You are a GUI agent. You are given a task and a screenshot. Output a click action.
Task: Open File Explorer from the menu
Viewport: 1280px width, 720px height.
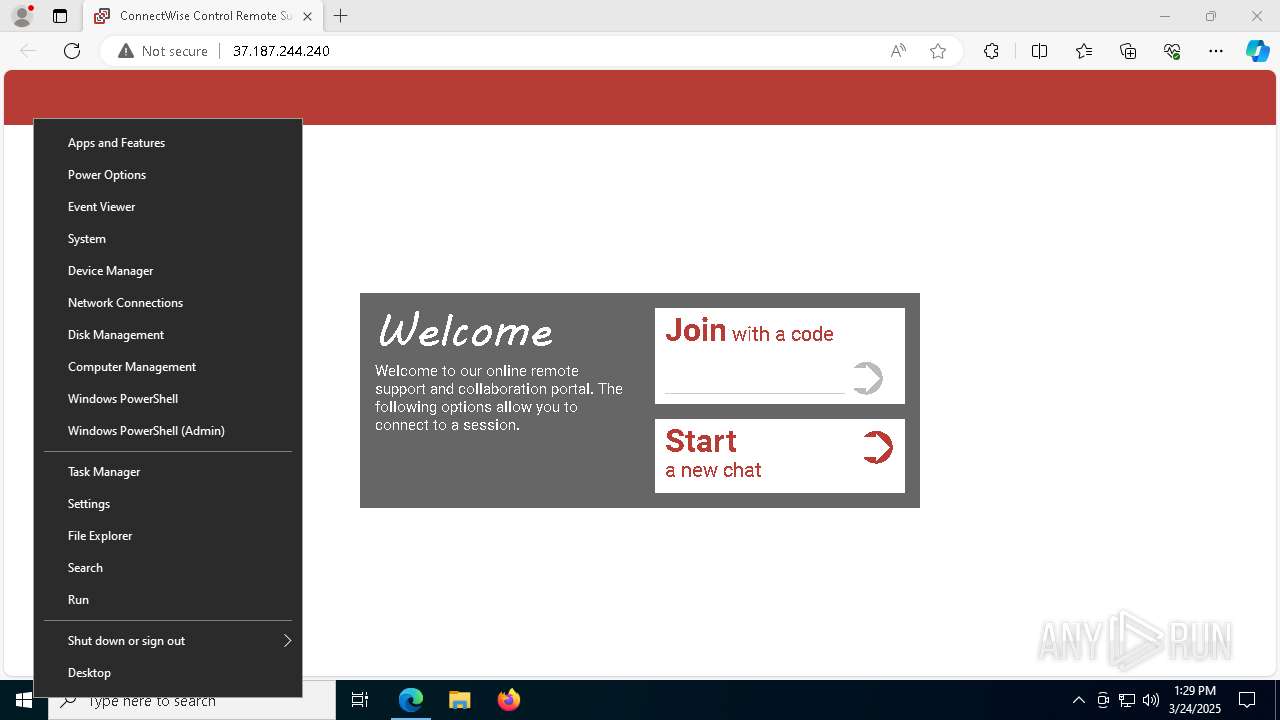(168, 536)
